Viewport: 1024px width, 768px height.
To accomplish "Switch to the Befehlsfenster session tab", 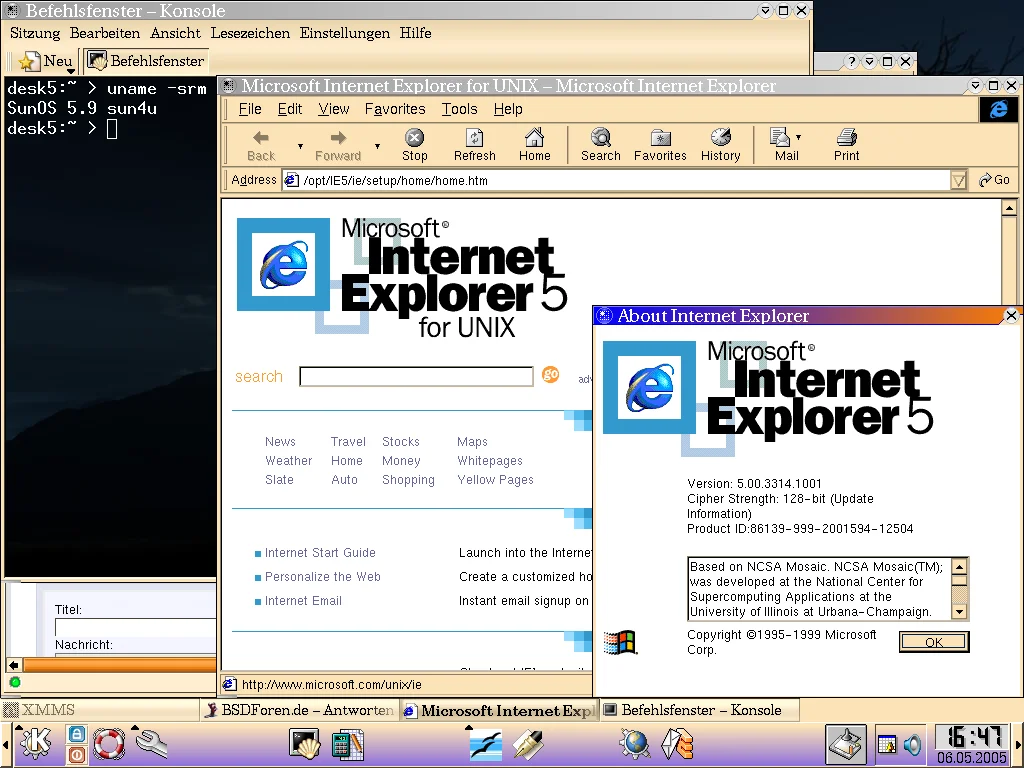I will point(146,61).
